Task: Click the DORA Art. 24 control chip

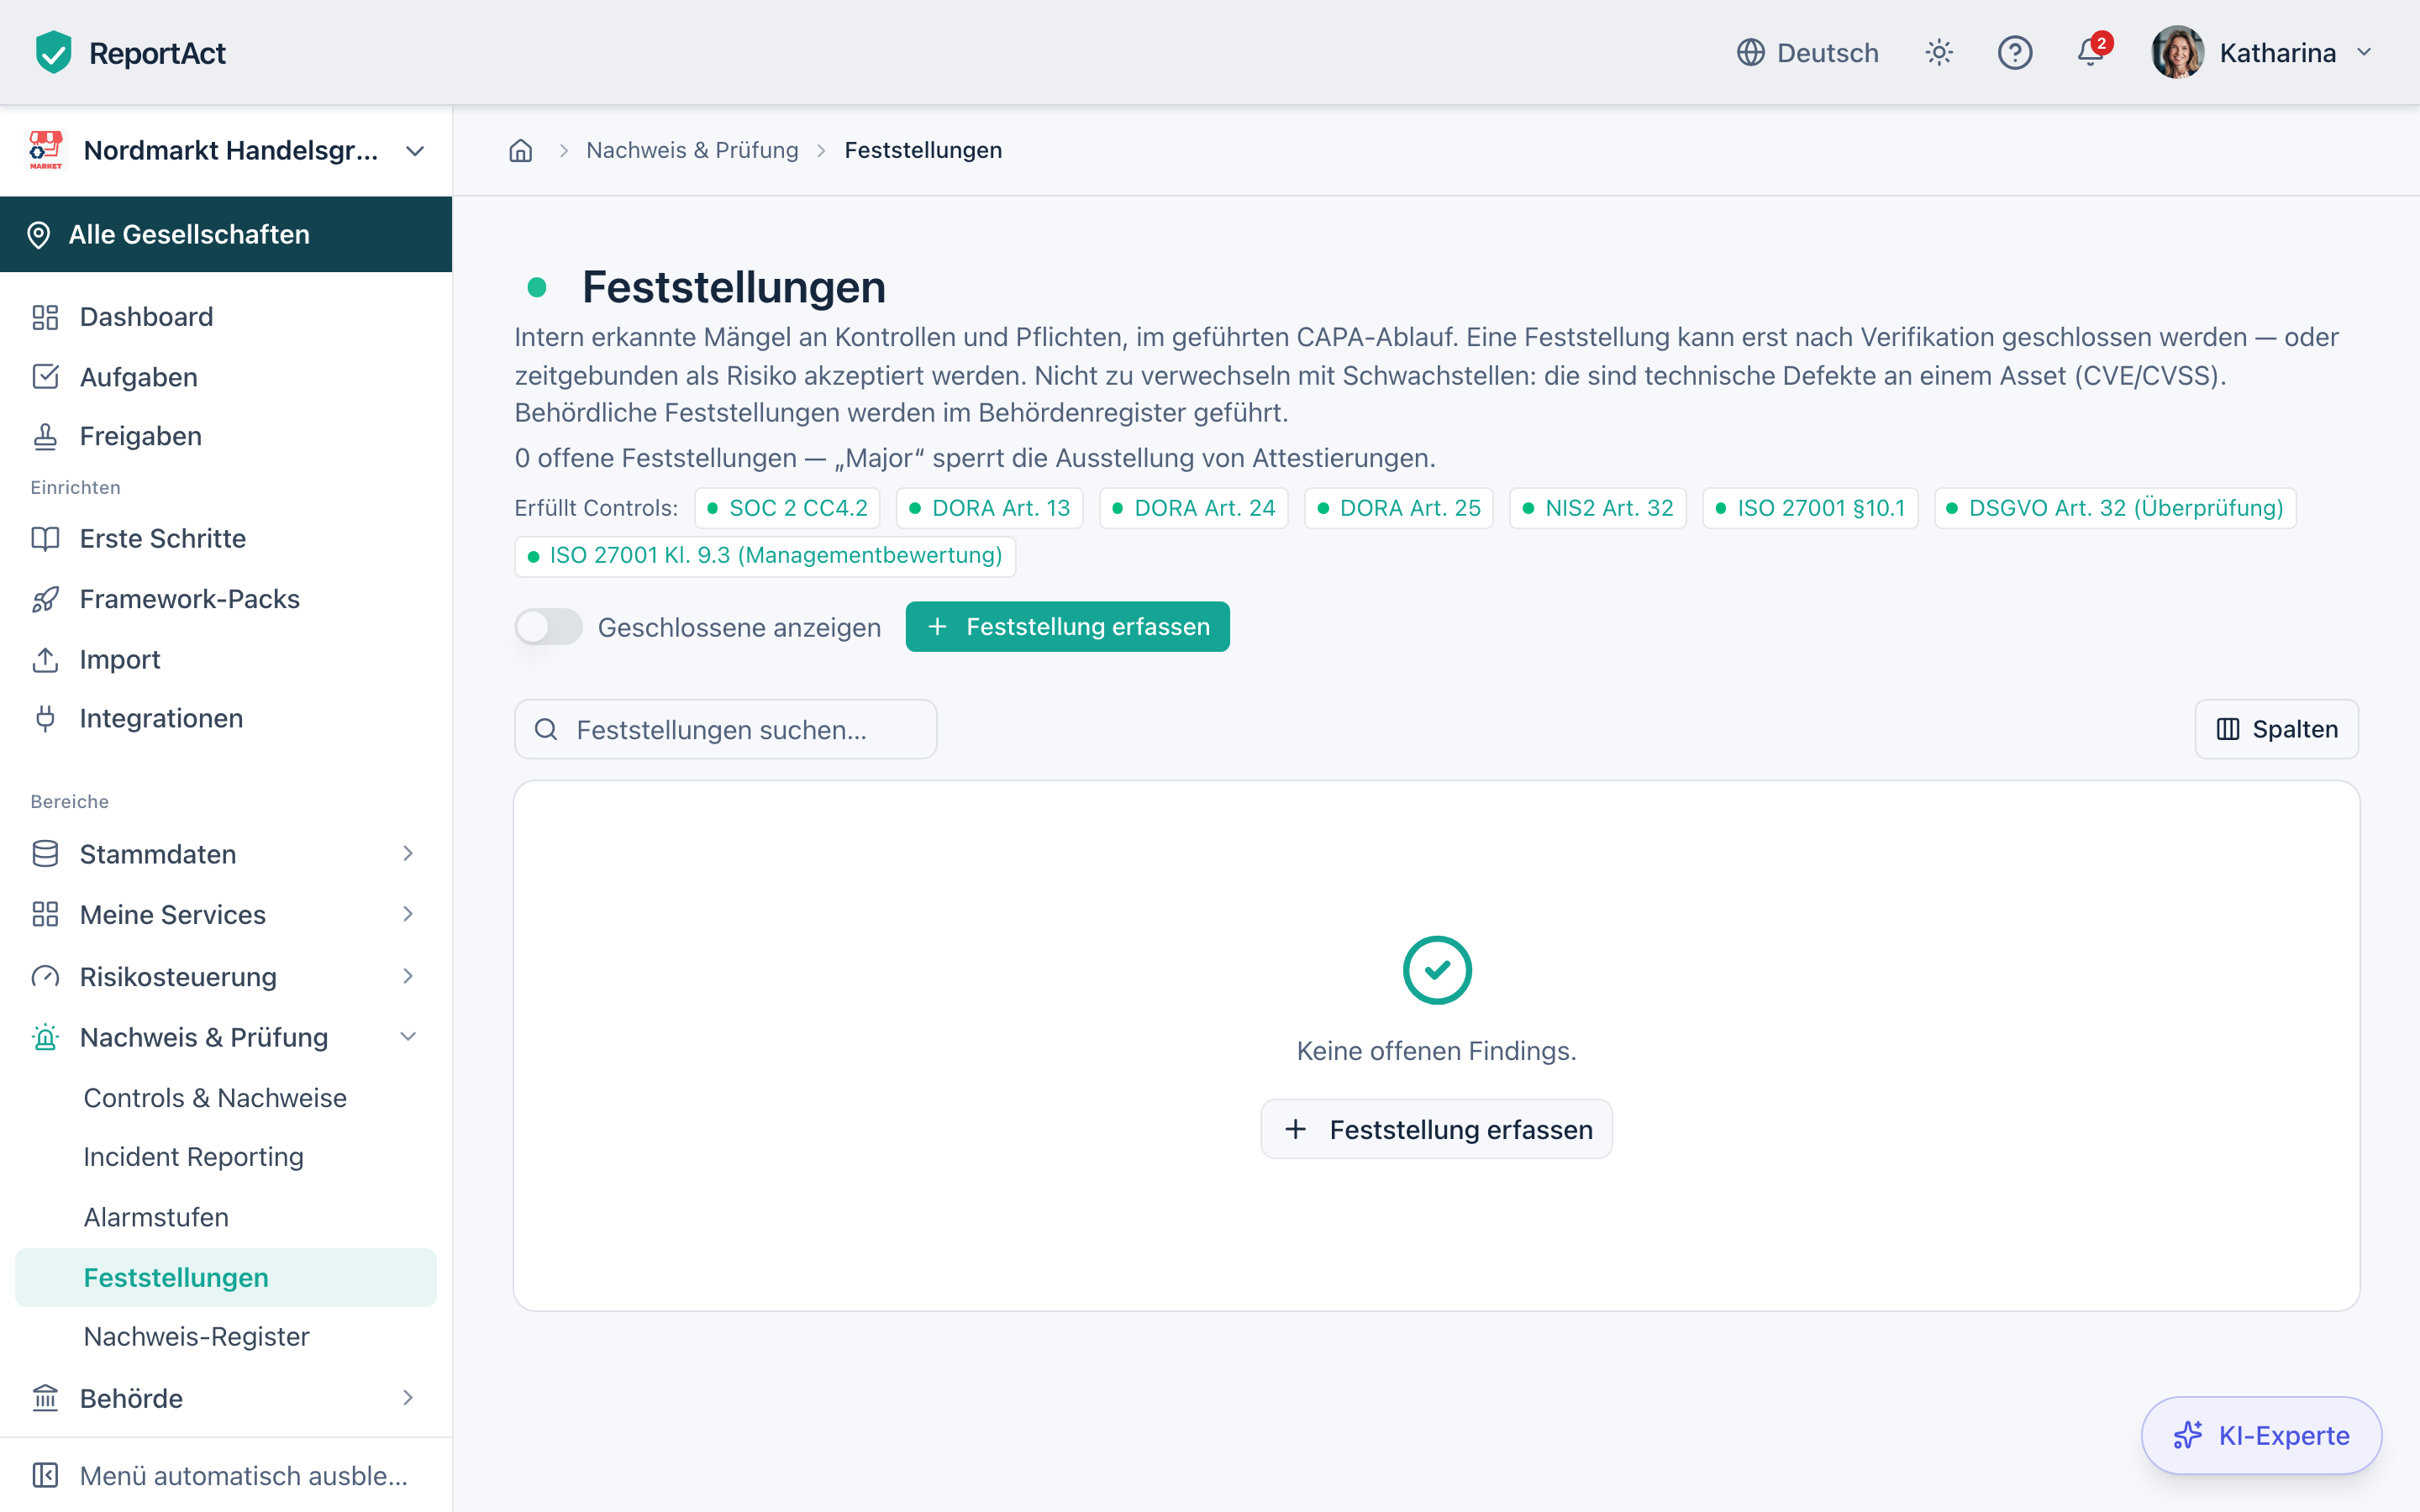Action: tap(1193, 508)
